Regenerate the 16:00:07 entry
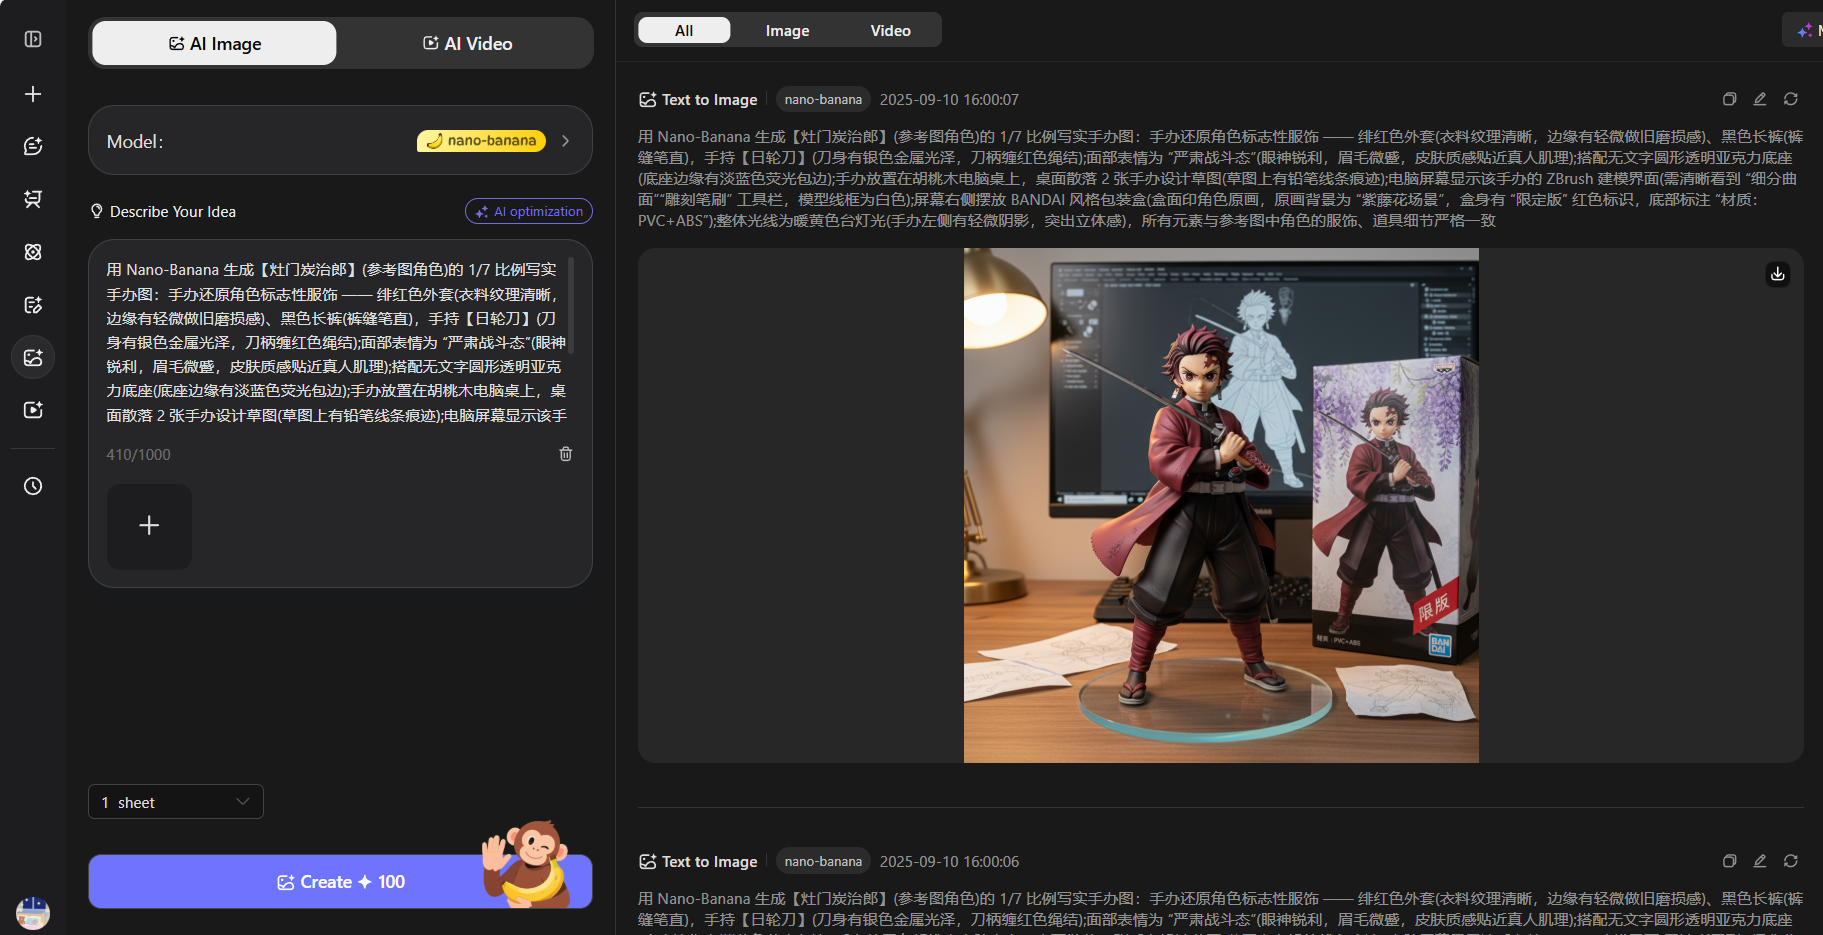The height and width of the screenshot is (935, 1823). [1791, 99]
